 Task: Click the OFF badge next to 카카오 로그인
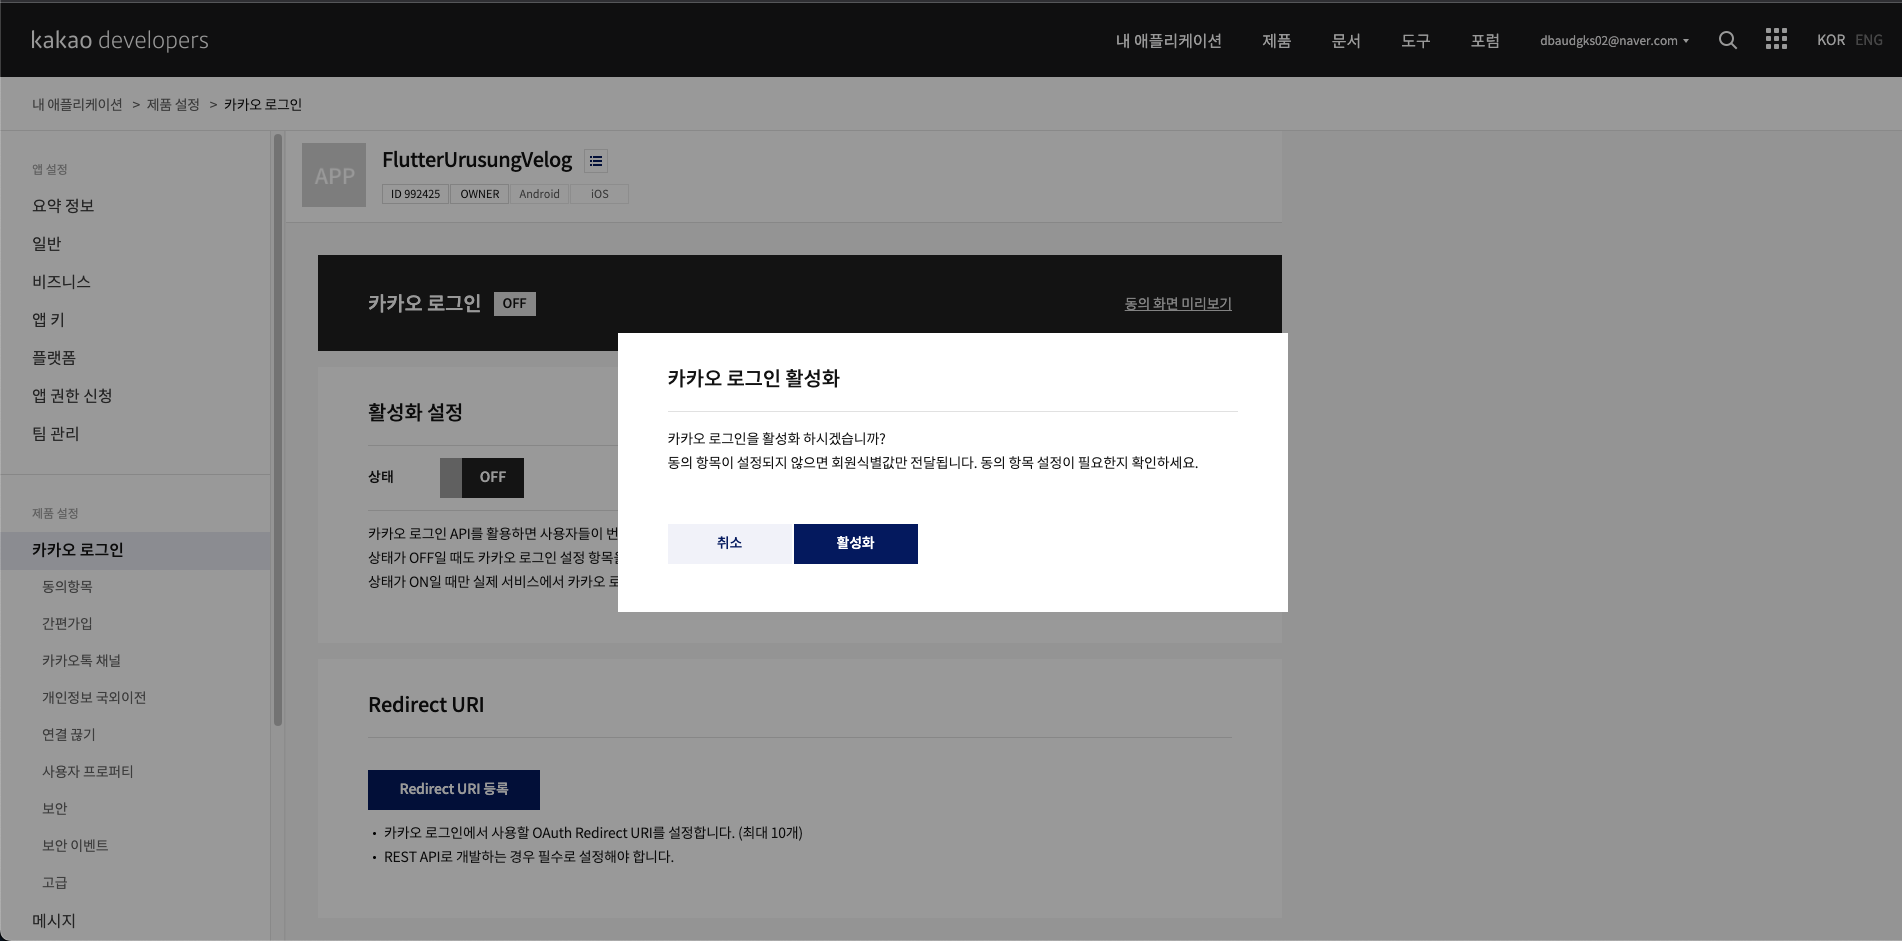click(515, 303)
